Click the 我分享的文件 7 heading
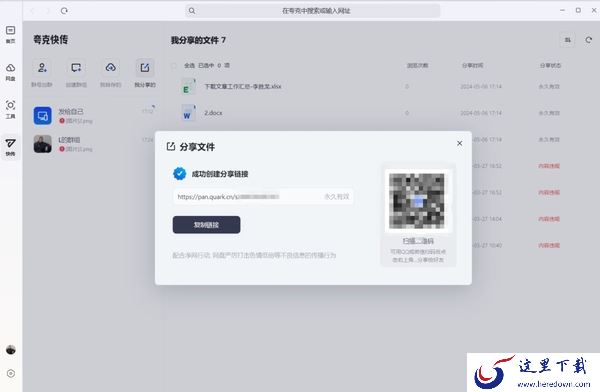Viewport: 600px width, 392px height. [x=198, y=40]
